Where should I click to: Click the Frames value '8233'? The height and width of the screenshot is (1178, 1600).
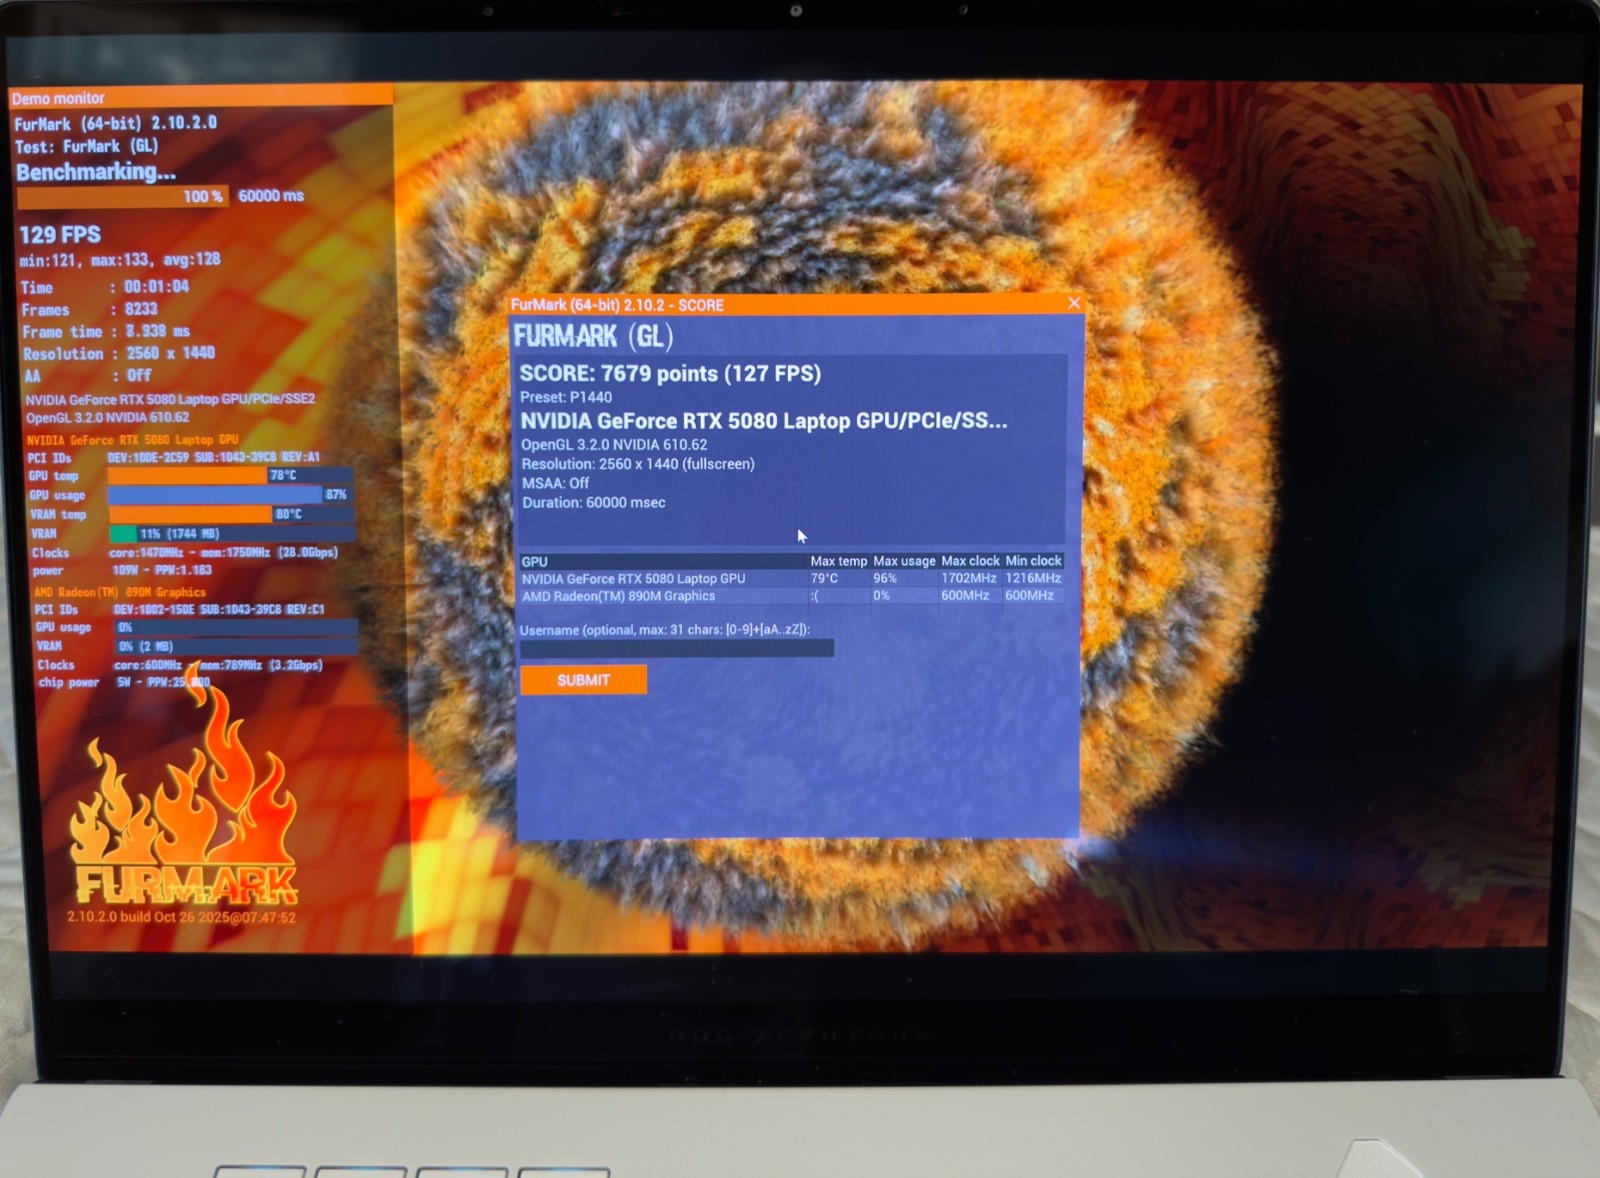click(141, 310)
